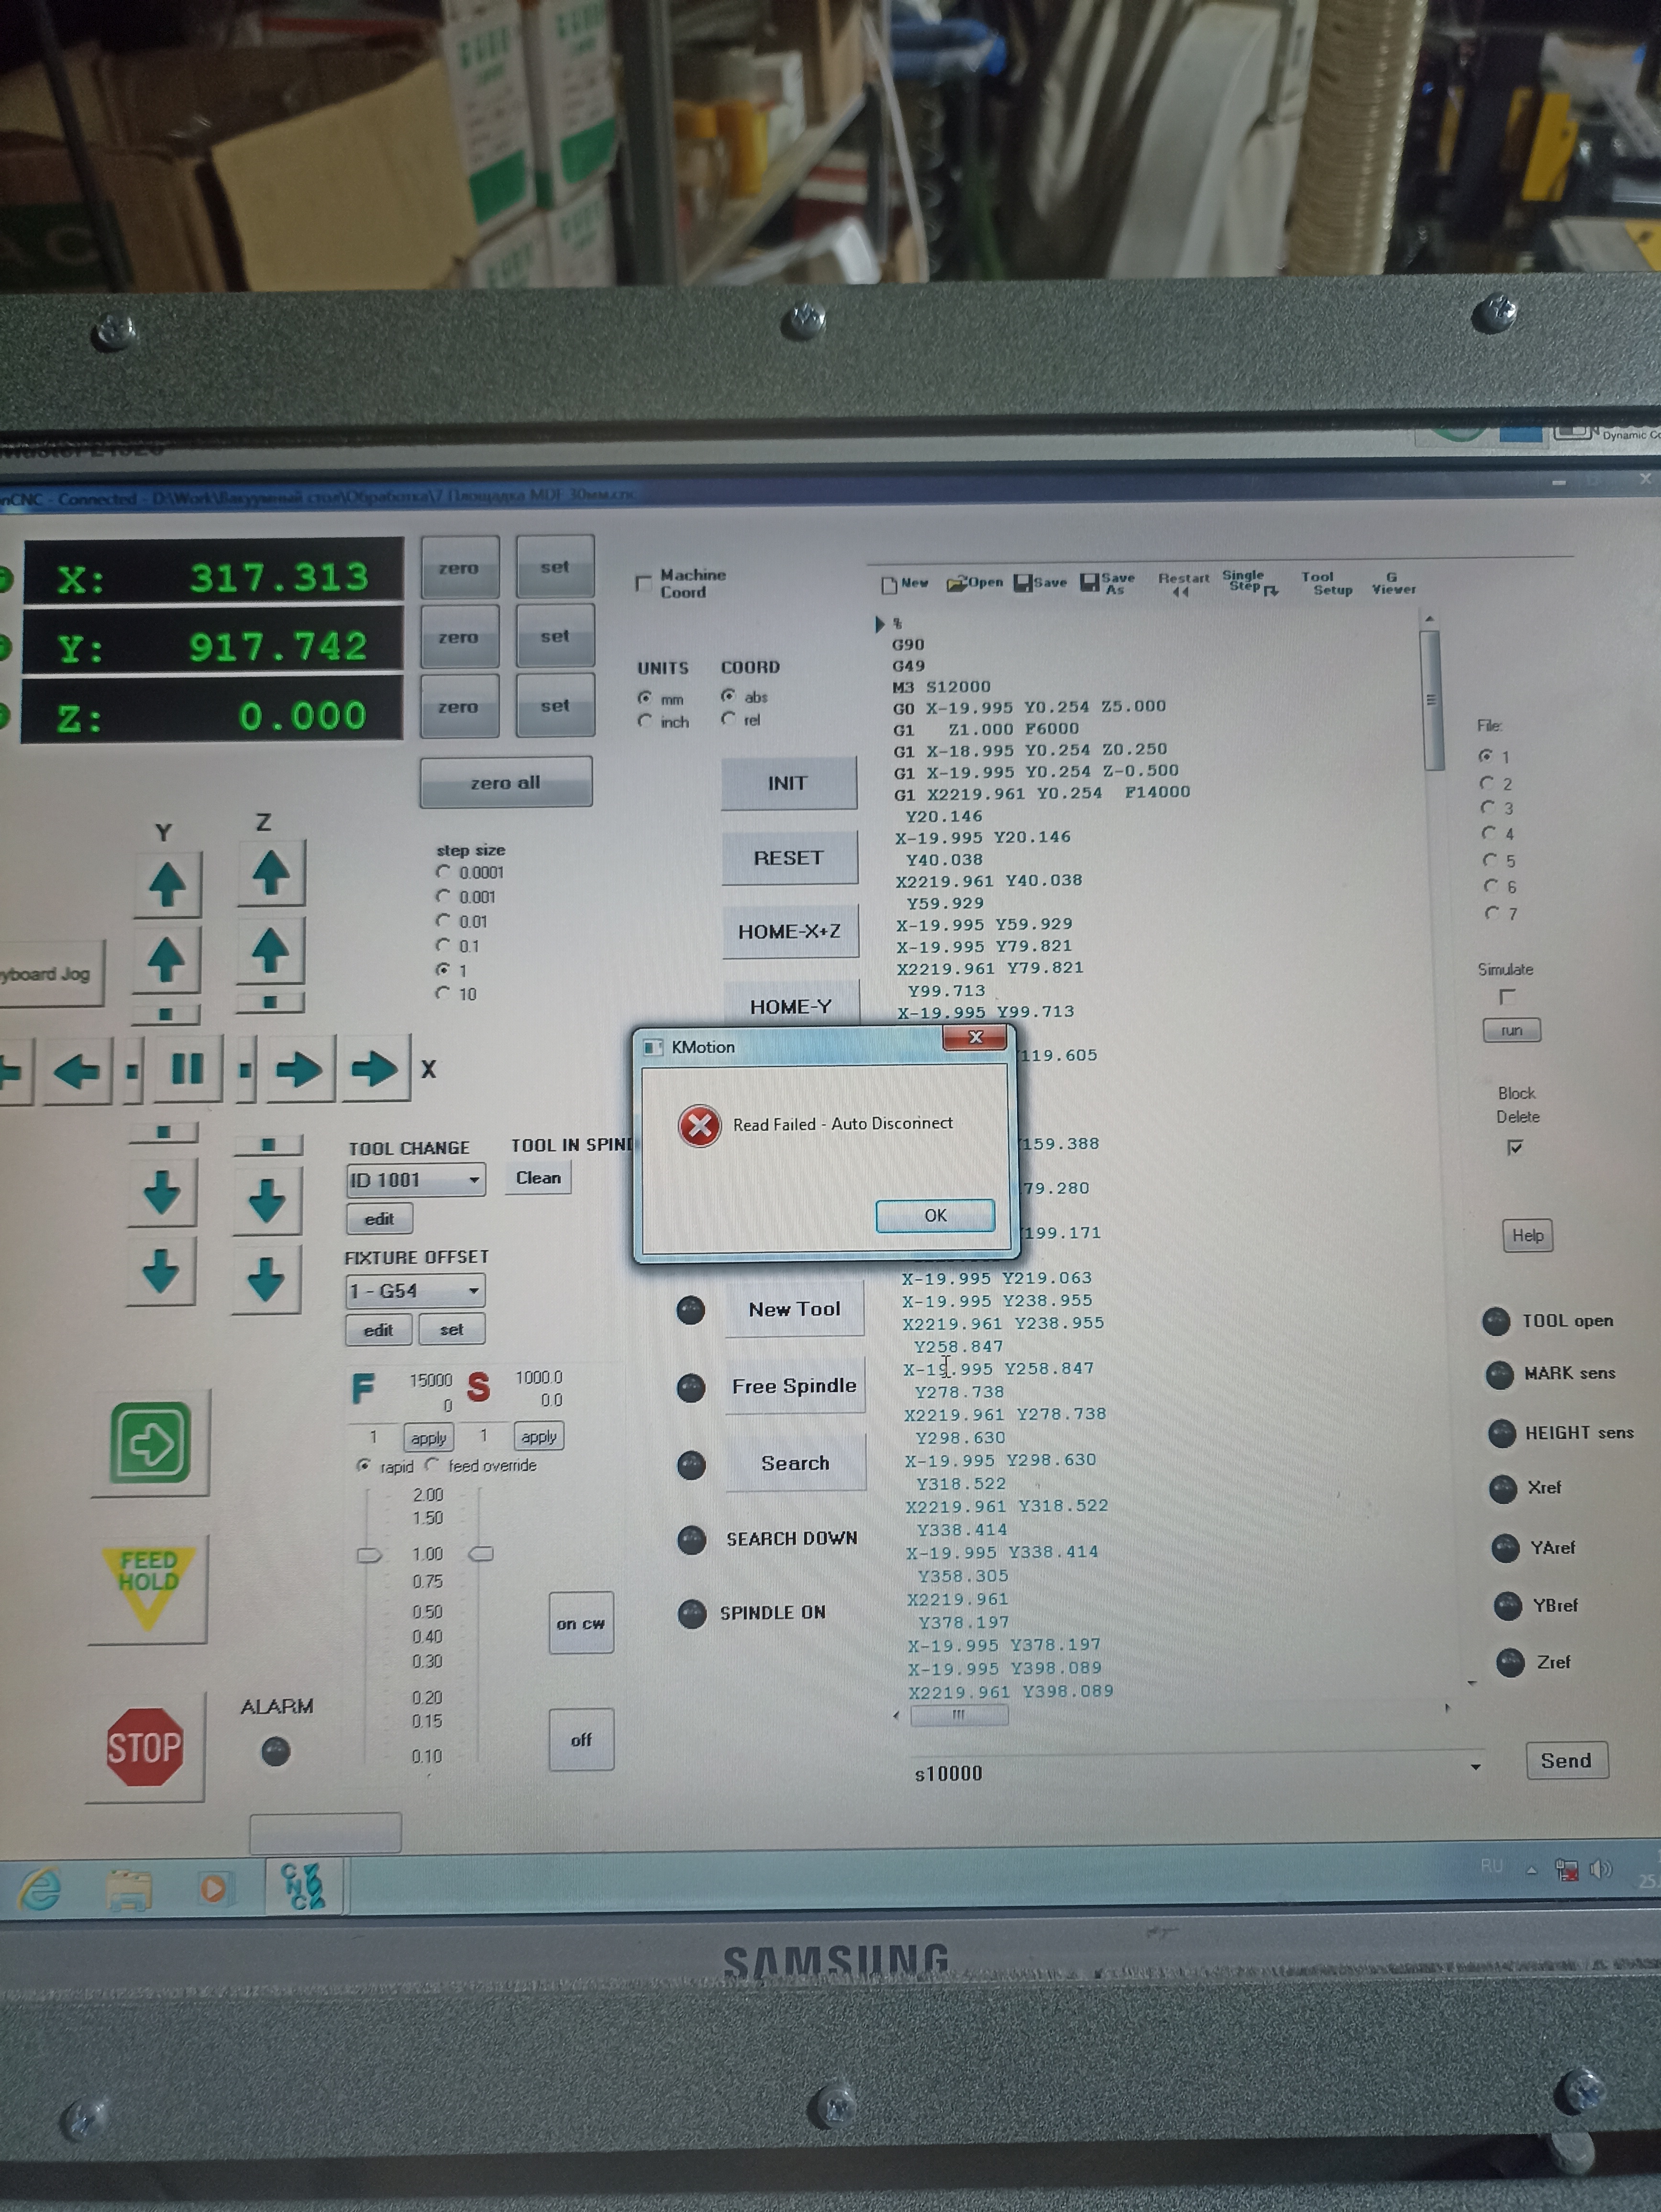Dismiss the KMotion error with OK
Screen dimensions: 1661x2212
tap(934, 1215)
